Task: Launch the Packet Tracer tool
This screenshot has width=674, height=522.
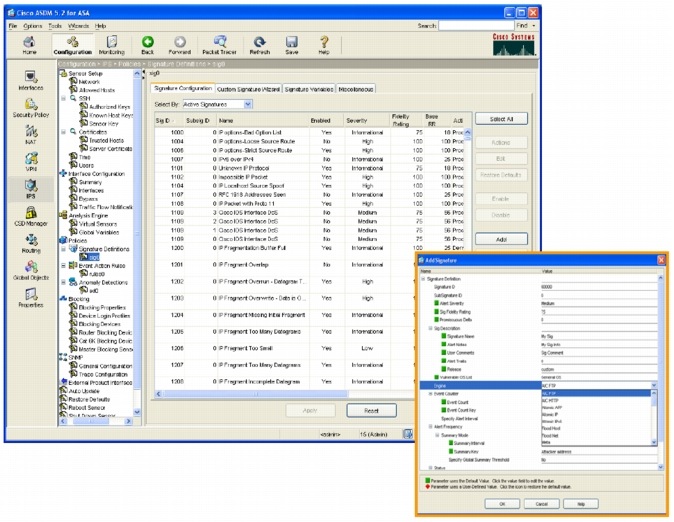Action: click(220, 45)
